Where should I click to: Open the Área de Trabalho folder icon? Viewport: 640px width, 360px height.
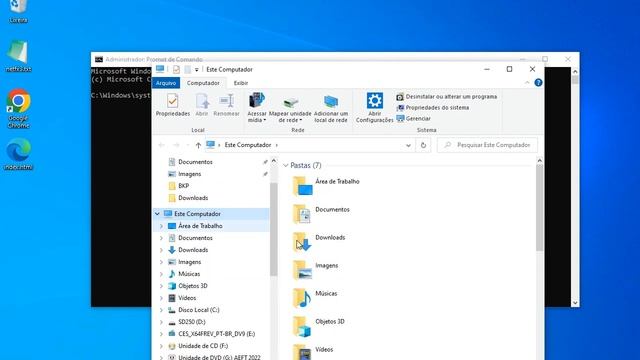(x=302, y=186)
